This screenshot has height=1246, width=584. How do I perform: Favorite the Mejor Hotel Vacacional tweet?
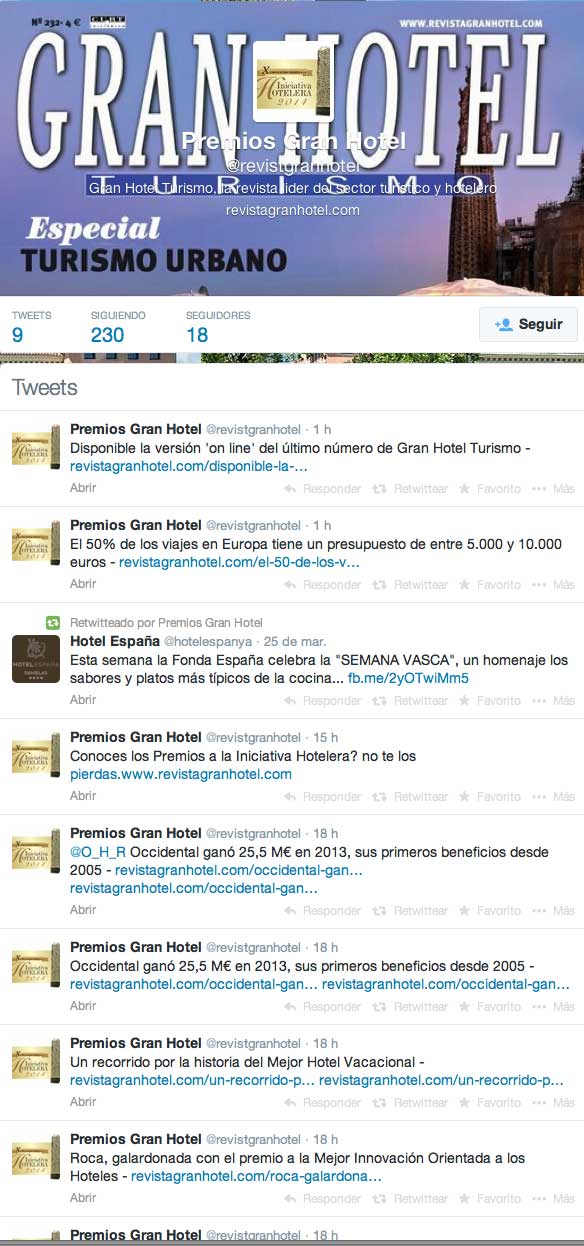(490, 1103)
